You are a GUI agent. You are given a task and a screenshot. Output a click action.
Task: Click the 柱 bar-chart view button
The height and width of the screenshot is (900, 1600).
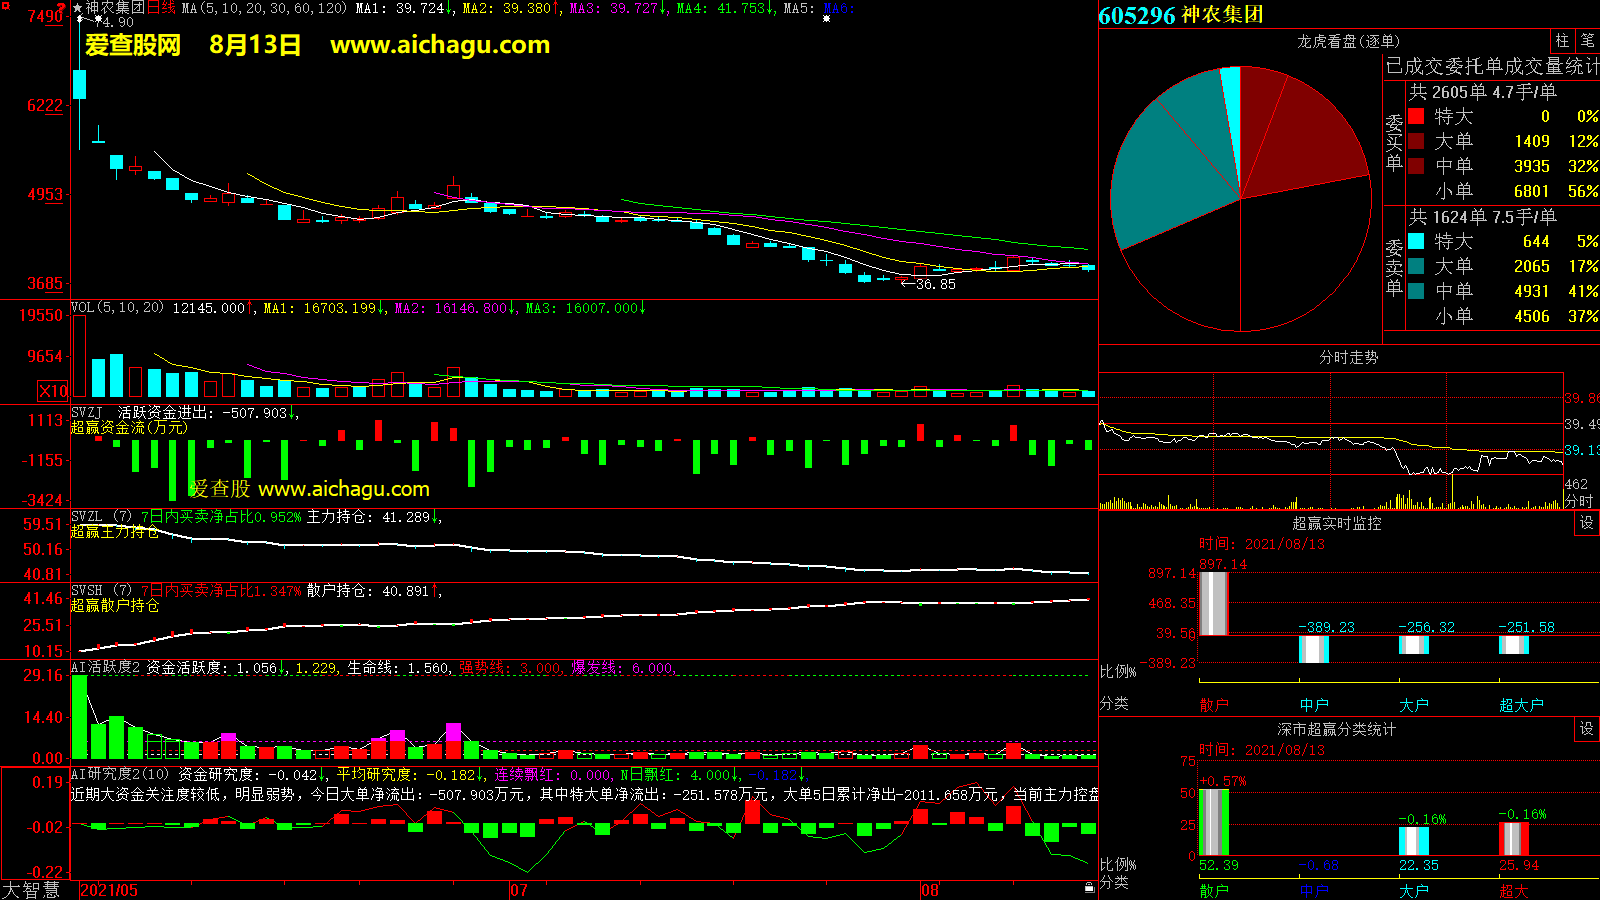tap(1562, 41)
